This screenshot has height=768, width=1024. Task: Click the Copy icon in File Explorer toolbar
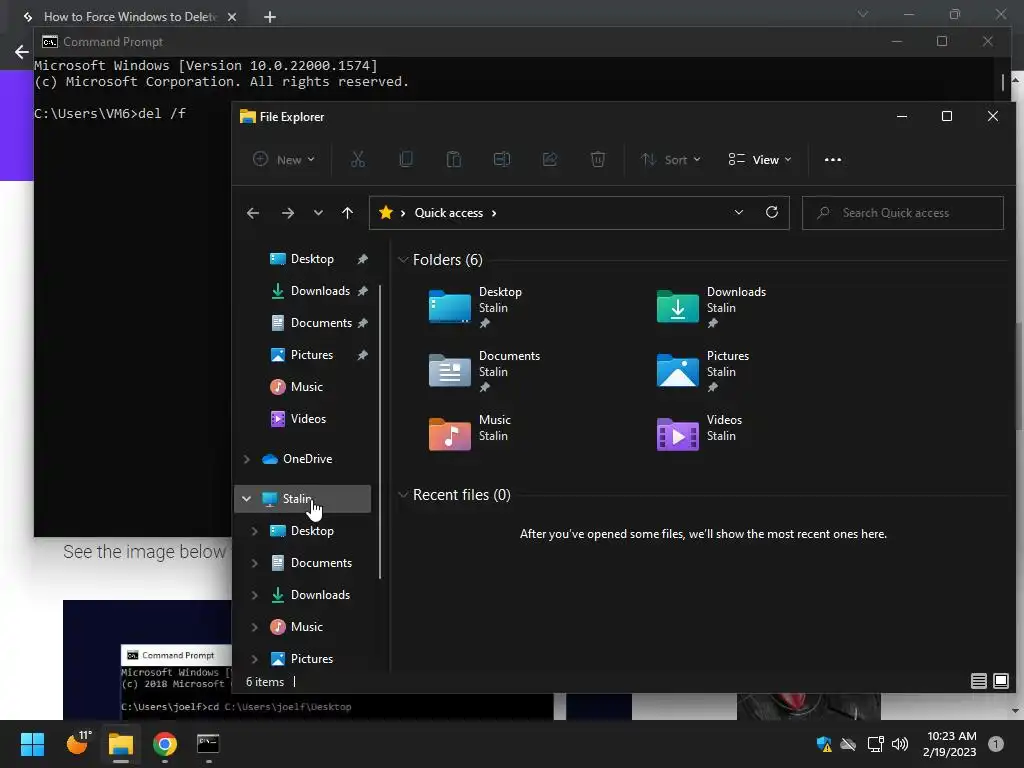coord(406,159)
